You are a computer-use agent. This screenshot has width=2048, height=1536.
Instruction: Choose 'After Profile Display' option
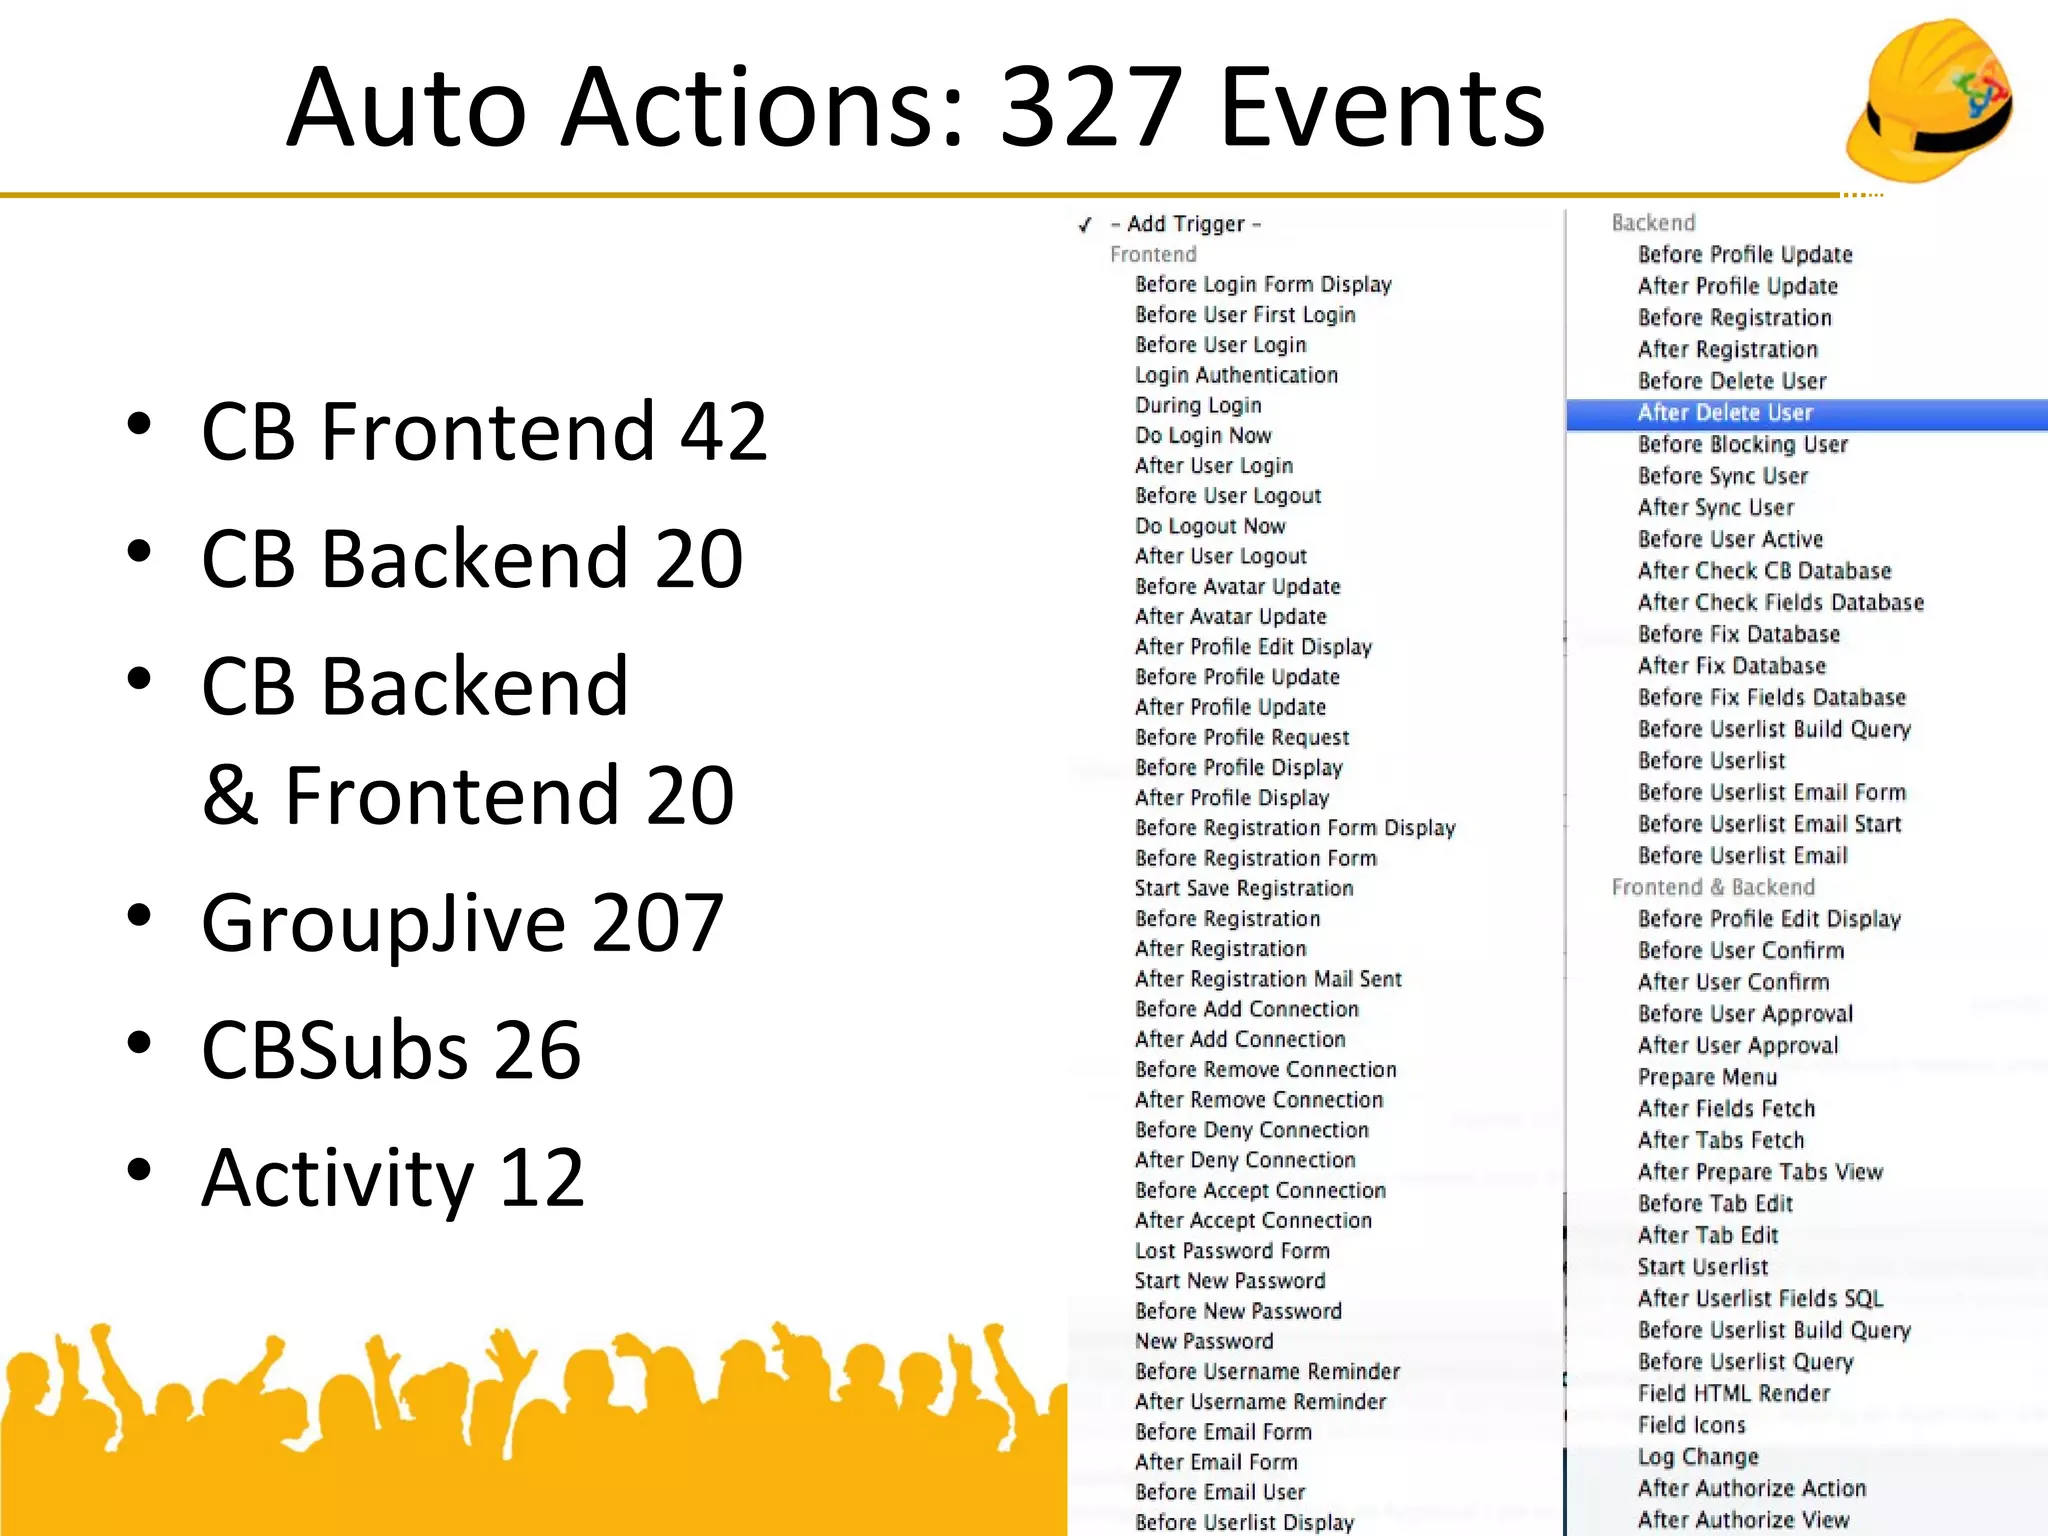click(1232, 798)
